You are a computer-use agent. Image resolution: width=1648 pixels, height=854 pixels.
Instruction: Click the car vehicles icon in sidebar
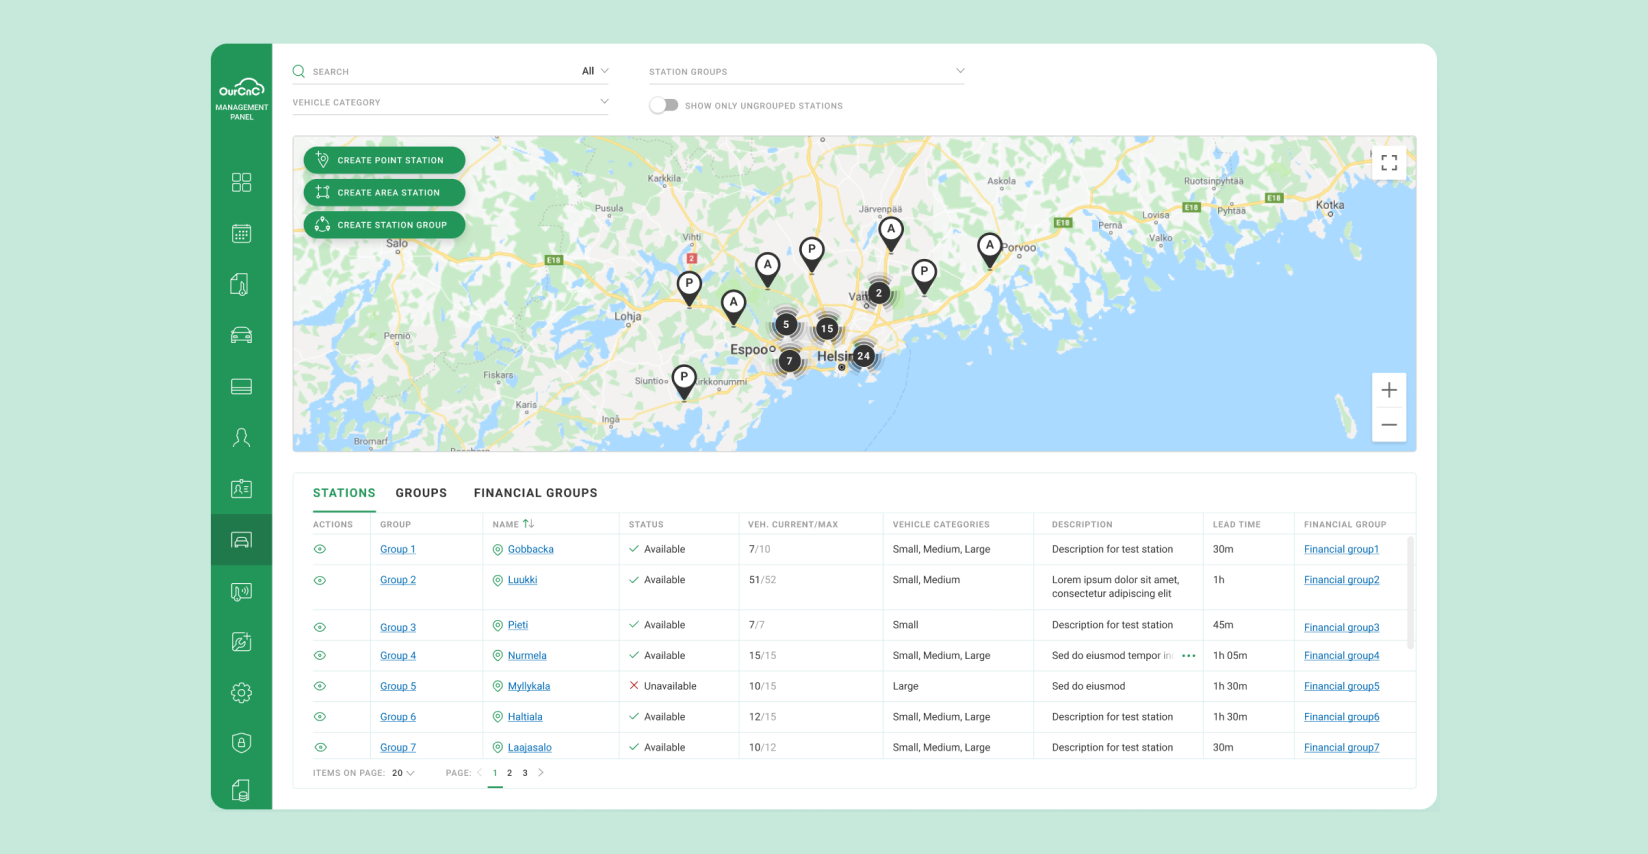(x=241, y=335)
